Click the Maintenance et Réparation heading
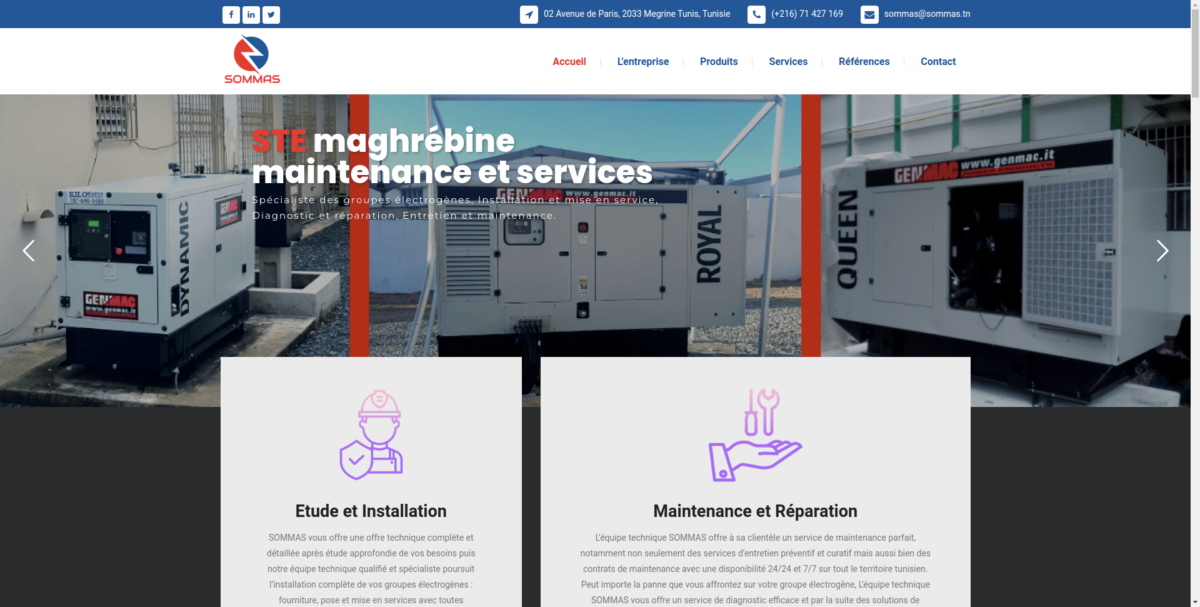 pos(755,511)
